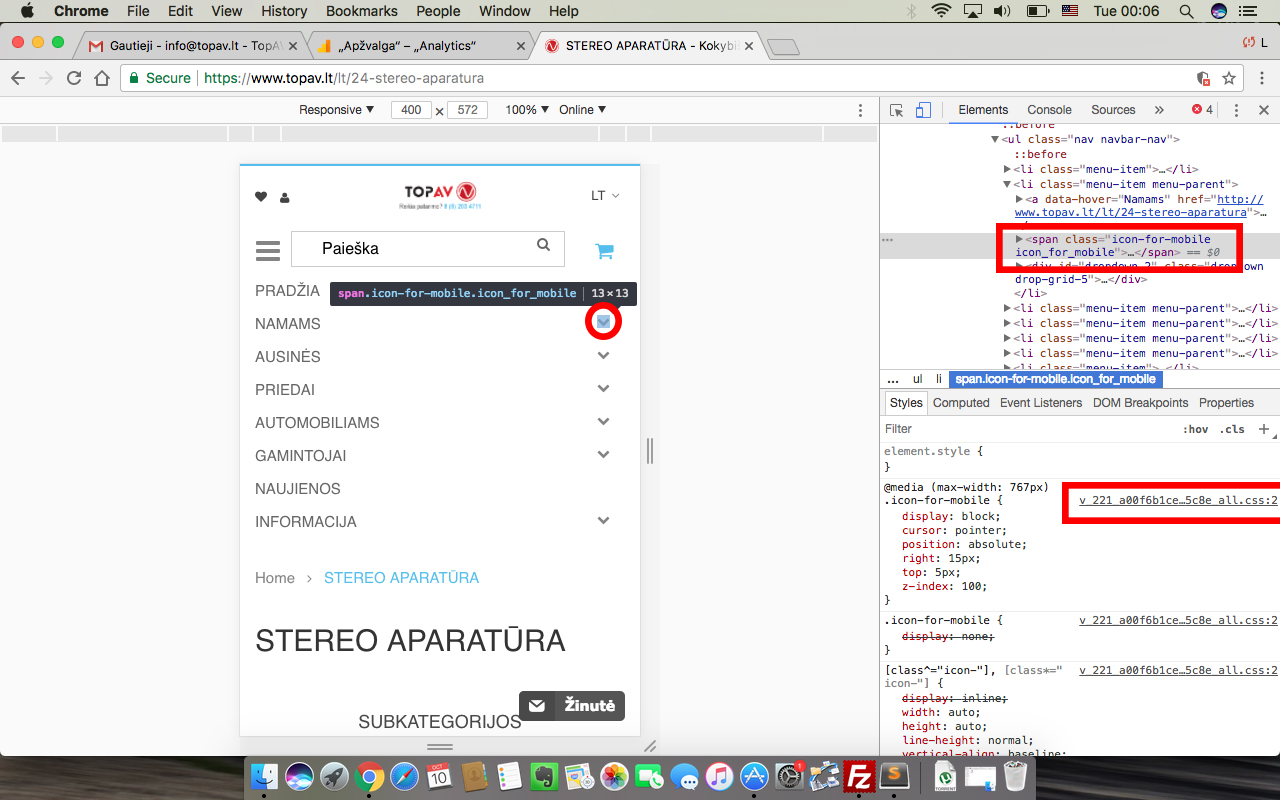This screenshot has width=1280, height=800.
Task: Expand the AUTOMOBILIAMS submenu chevron
Action: (603, 422)
